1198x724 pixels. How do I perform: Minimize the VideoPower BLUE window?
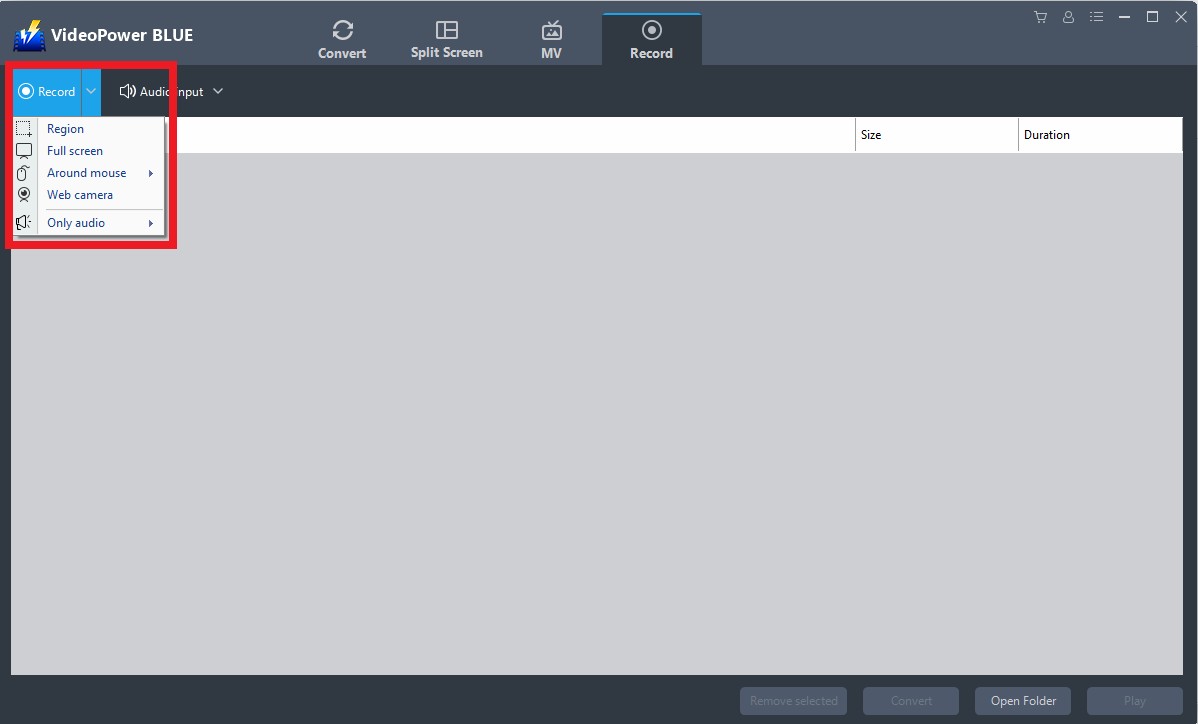point(1125,17)
